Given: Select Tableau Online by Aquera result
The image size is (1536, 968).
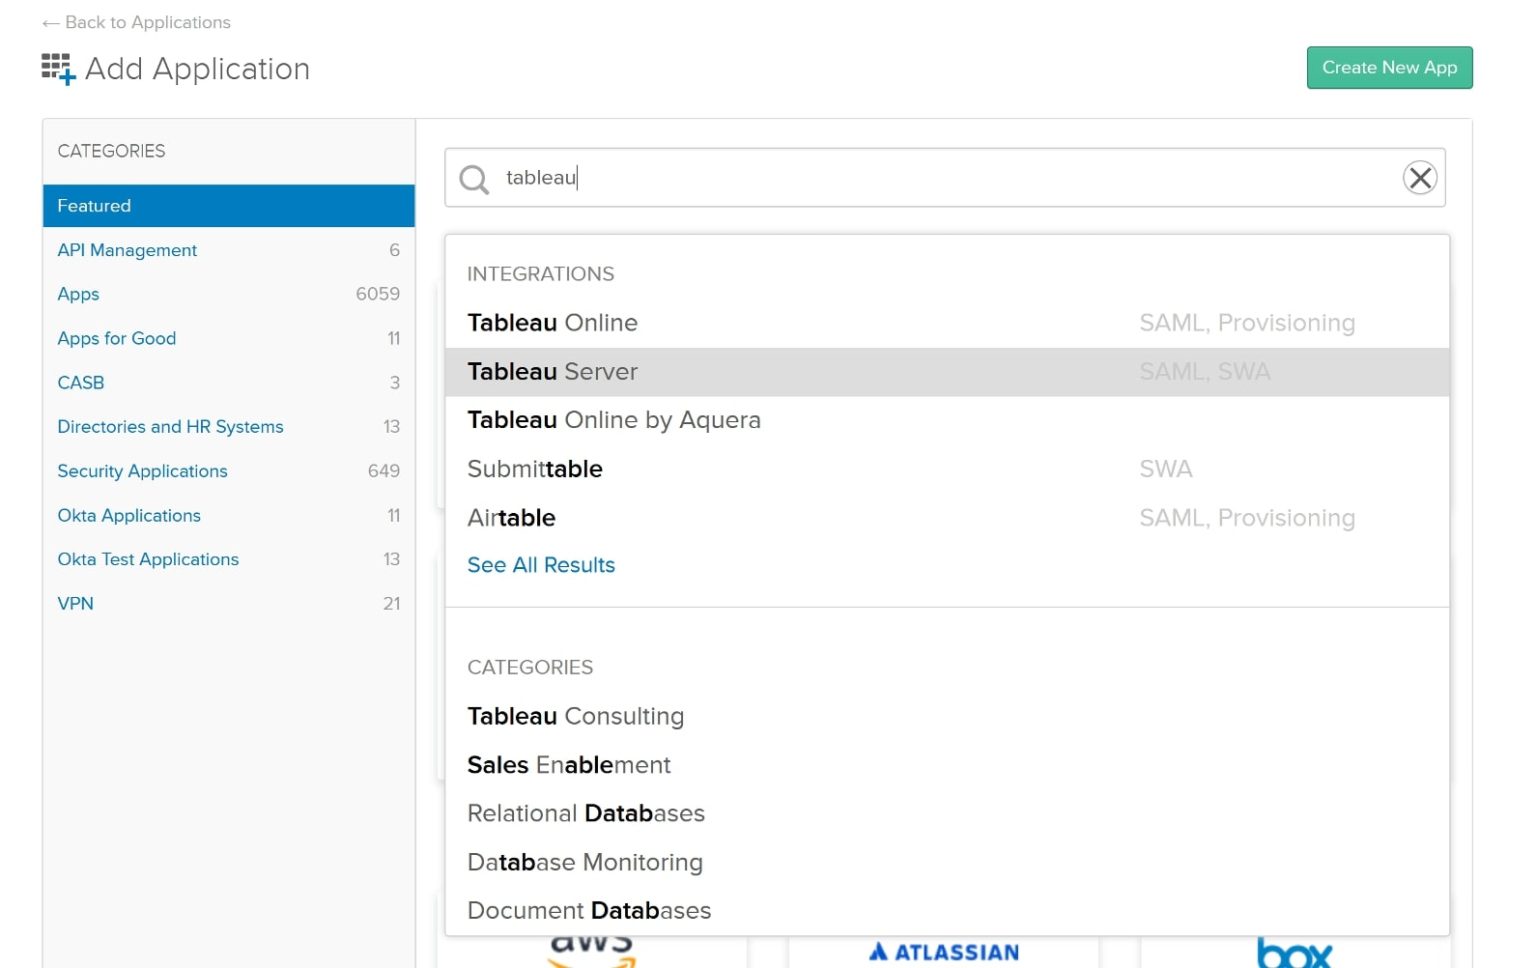Looking at the screenshot, I should point(613,420).
